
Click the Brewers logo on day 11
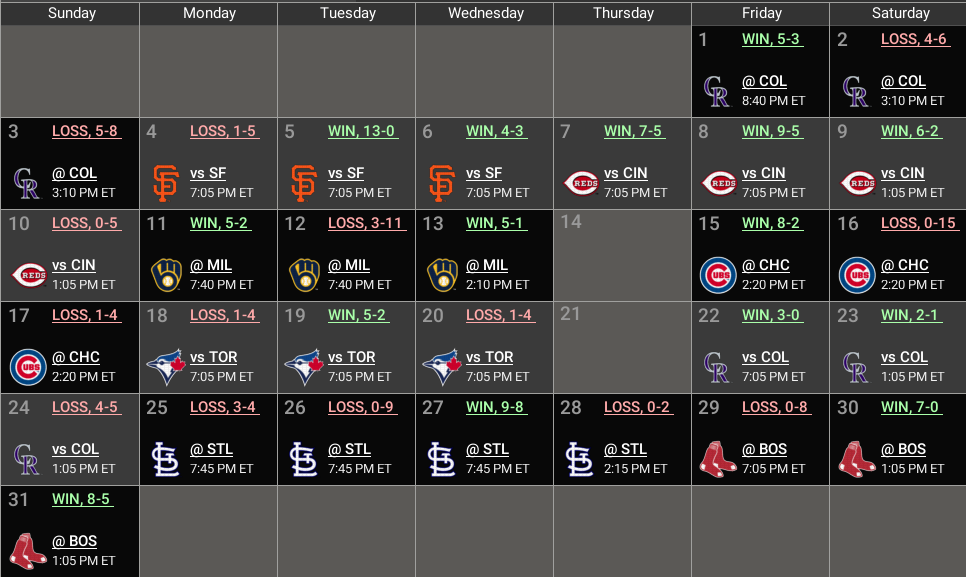(x=165, y=275)
